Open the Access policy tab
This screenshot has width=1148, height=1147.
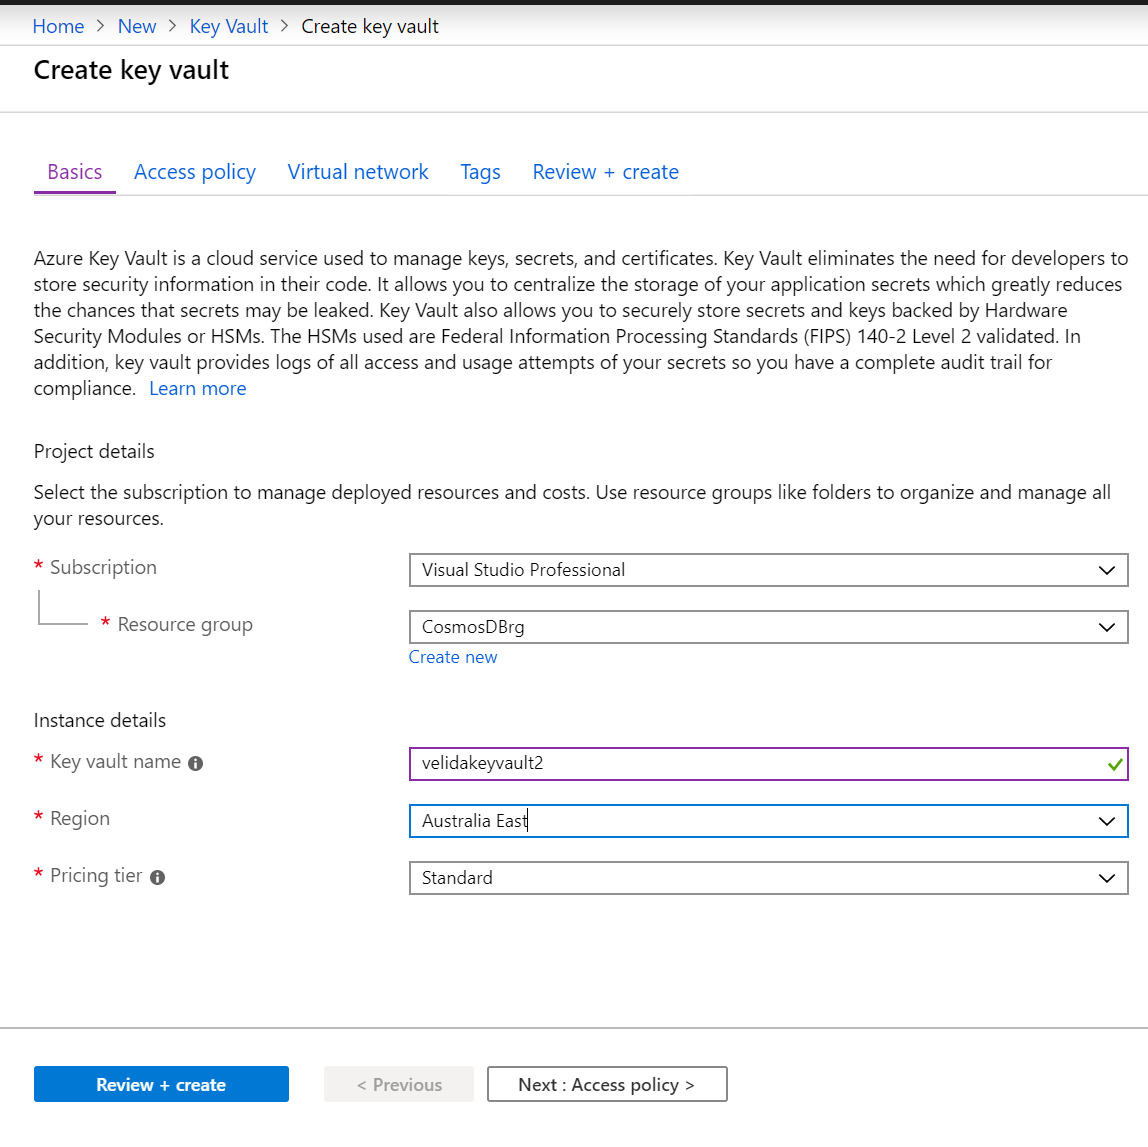tap(195, 172)
